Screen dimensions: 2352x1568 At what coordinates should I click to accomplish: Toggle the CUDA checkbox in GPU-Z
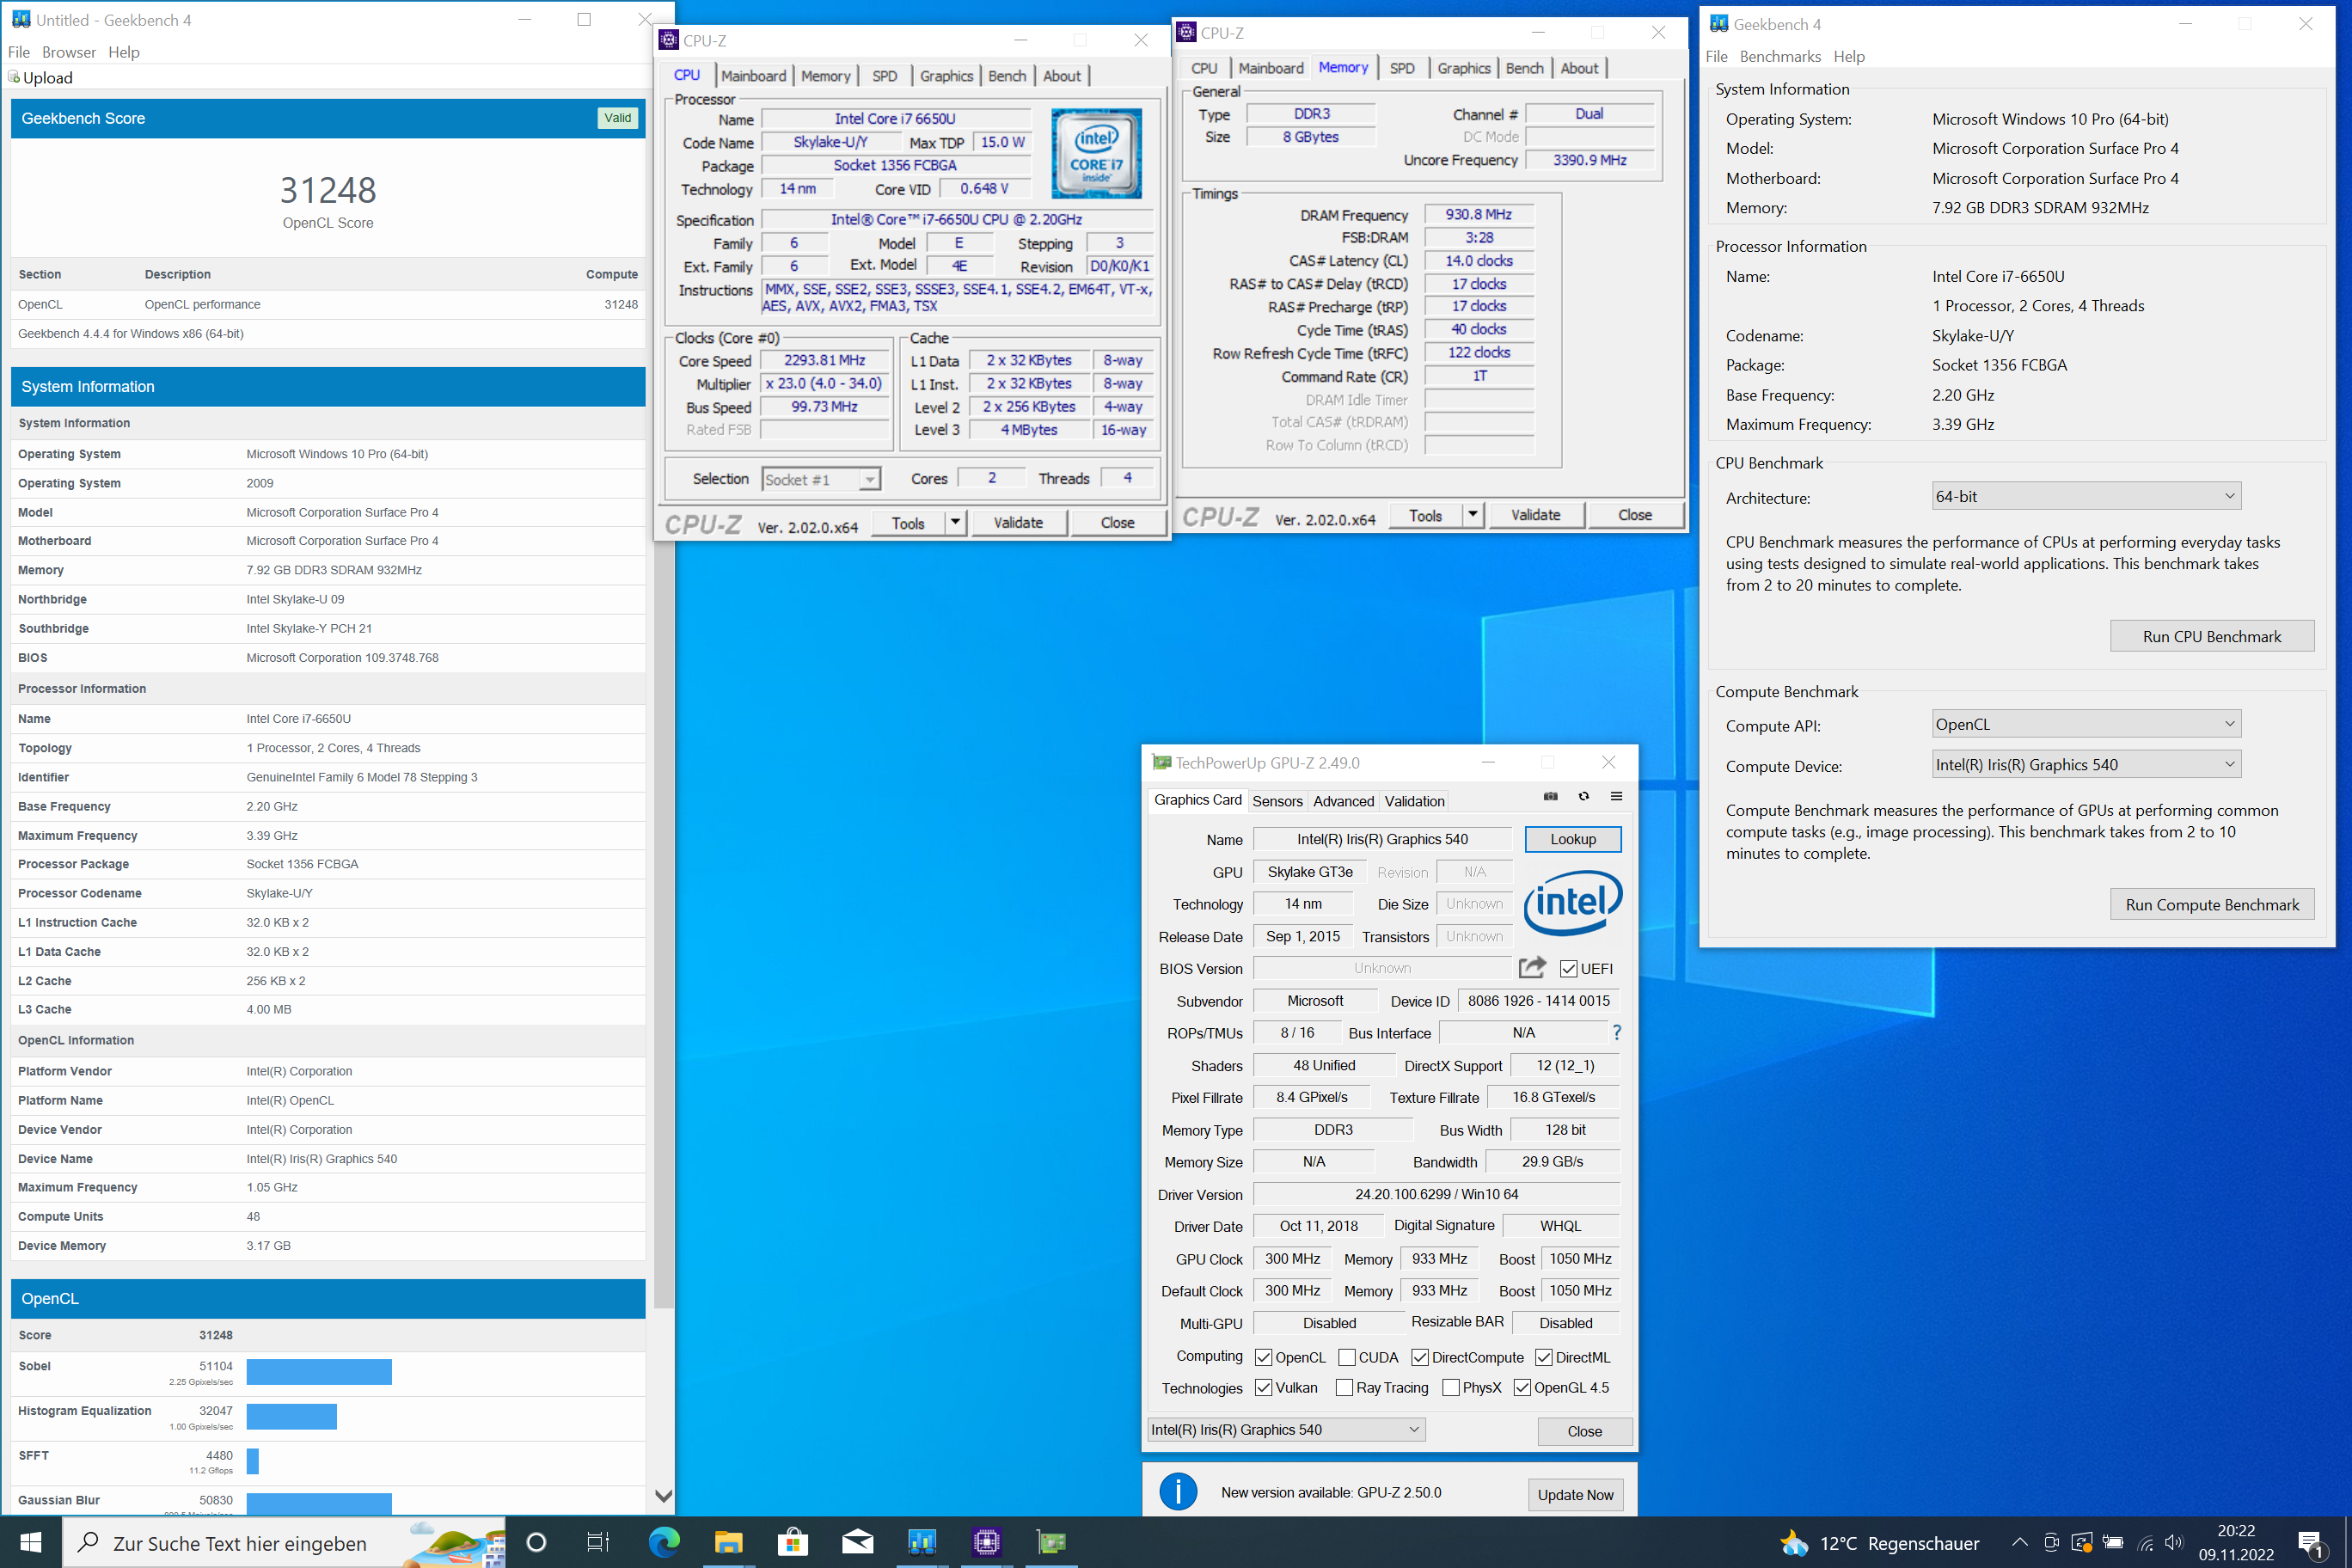pos(1346,1357)
